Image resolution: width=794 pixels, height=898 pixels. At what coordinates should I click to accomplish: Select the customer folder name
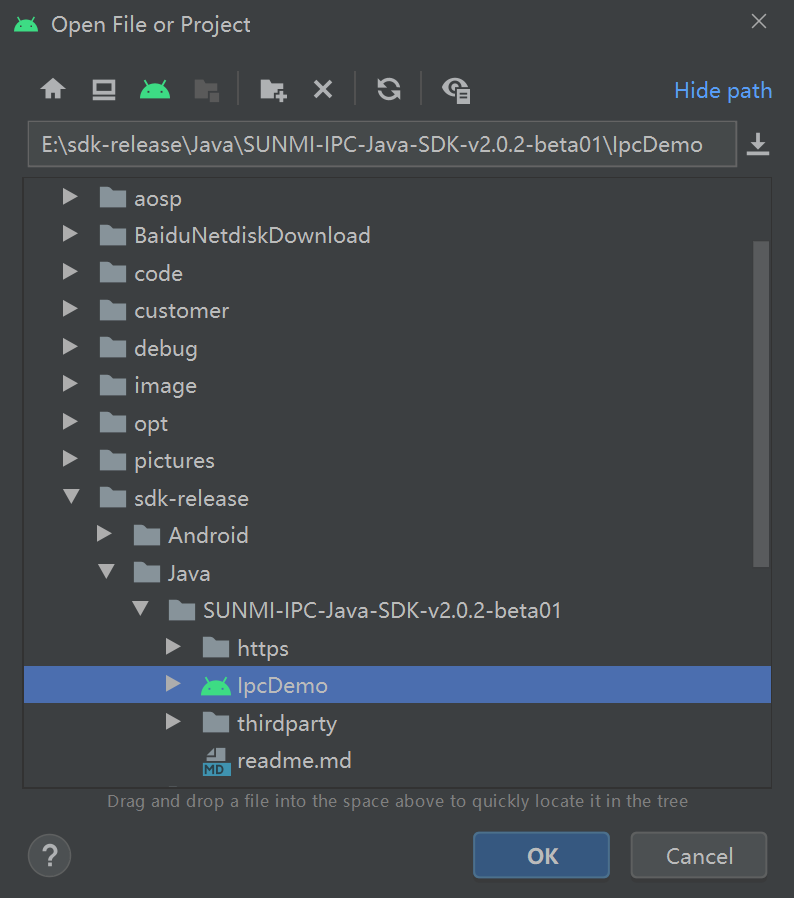(182, 311)
